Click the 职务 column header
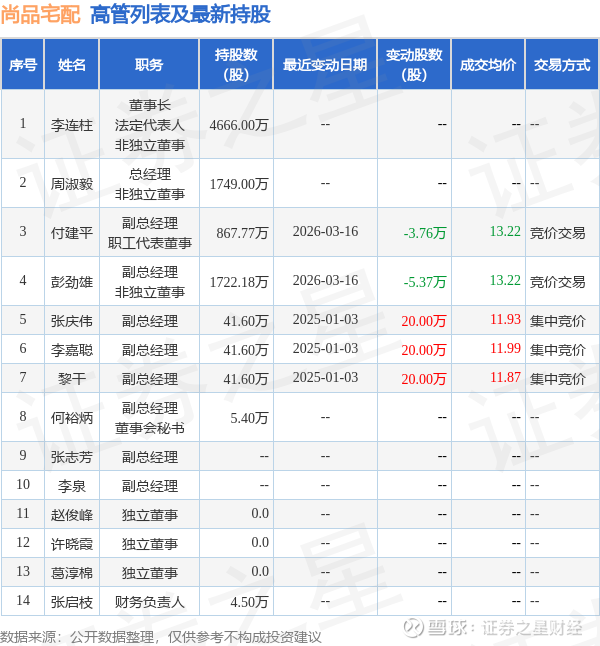This screenshot has width=600, height=646. coord(149,65)
